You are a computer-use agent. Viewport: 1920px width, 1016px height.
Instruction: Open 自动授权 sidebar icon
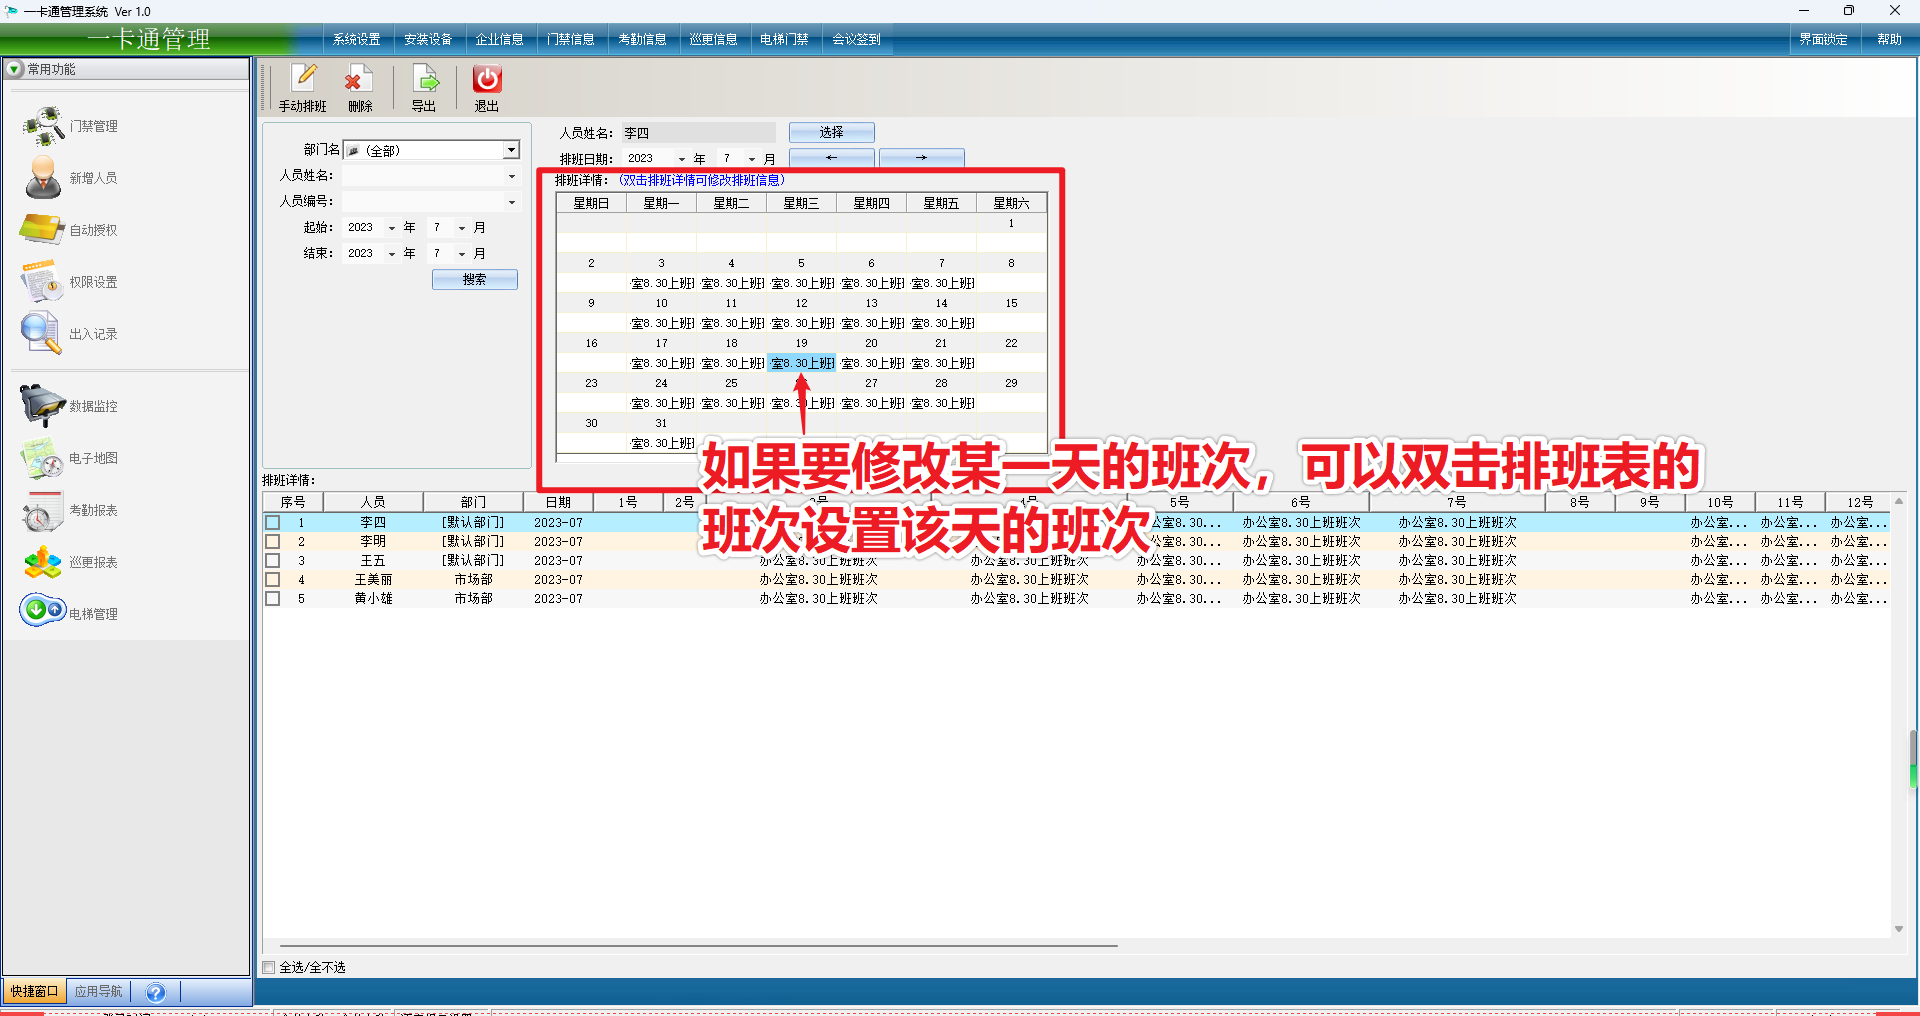pos(44,230)
